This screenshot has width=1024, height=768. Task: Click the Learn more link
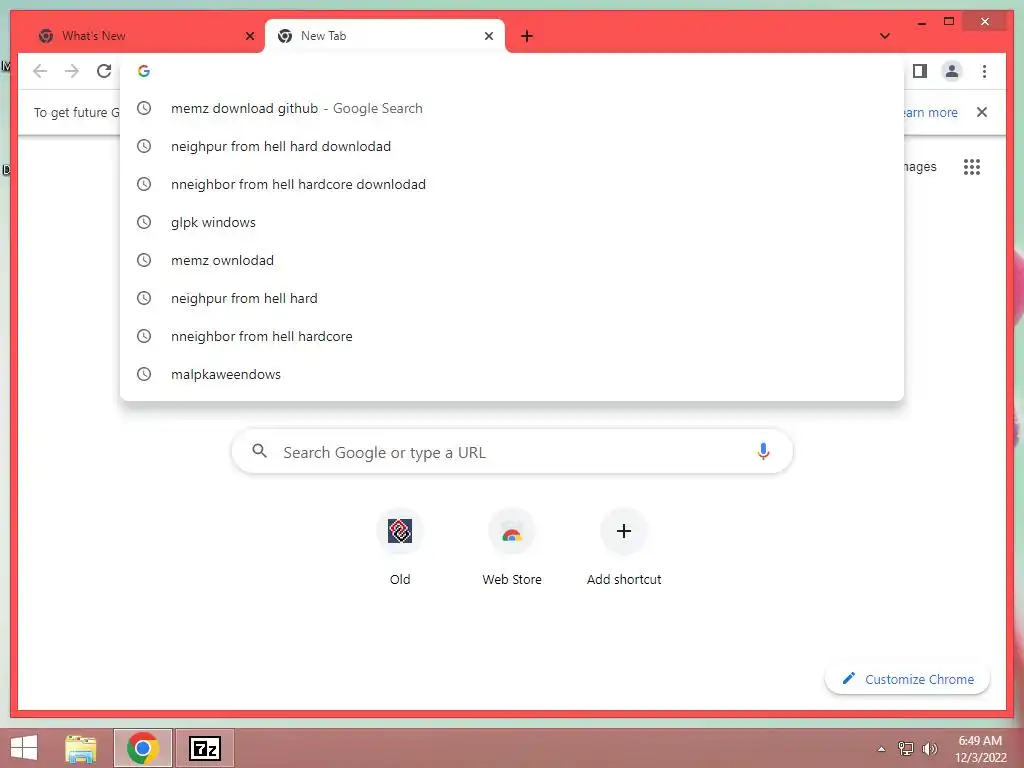click(x=930, y=112)
